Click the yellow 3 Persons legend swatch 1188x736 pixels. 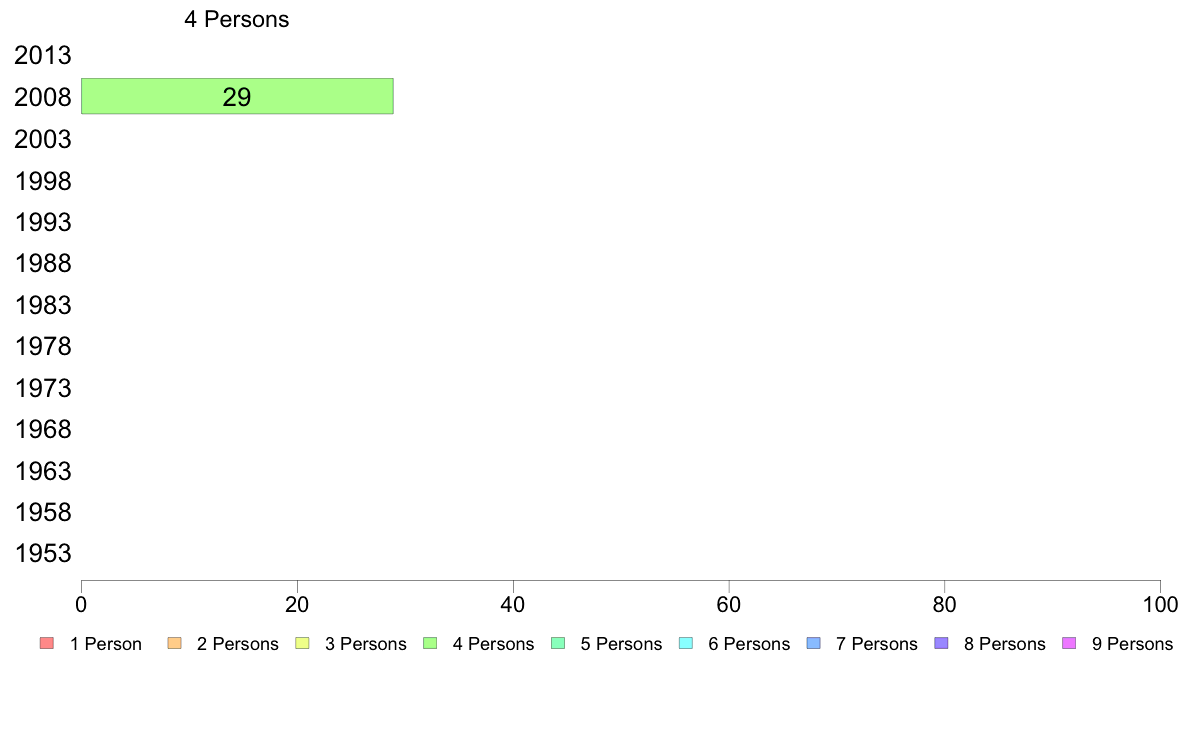(x=302, y=644)
